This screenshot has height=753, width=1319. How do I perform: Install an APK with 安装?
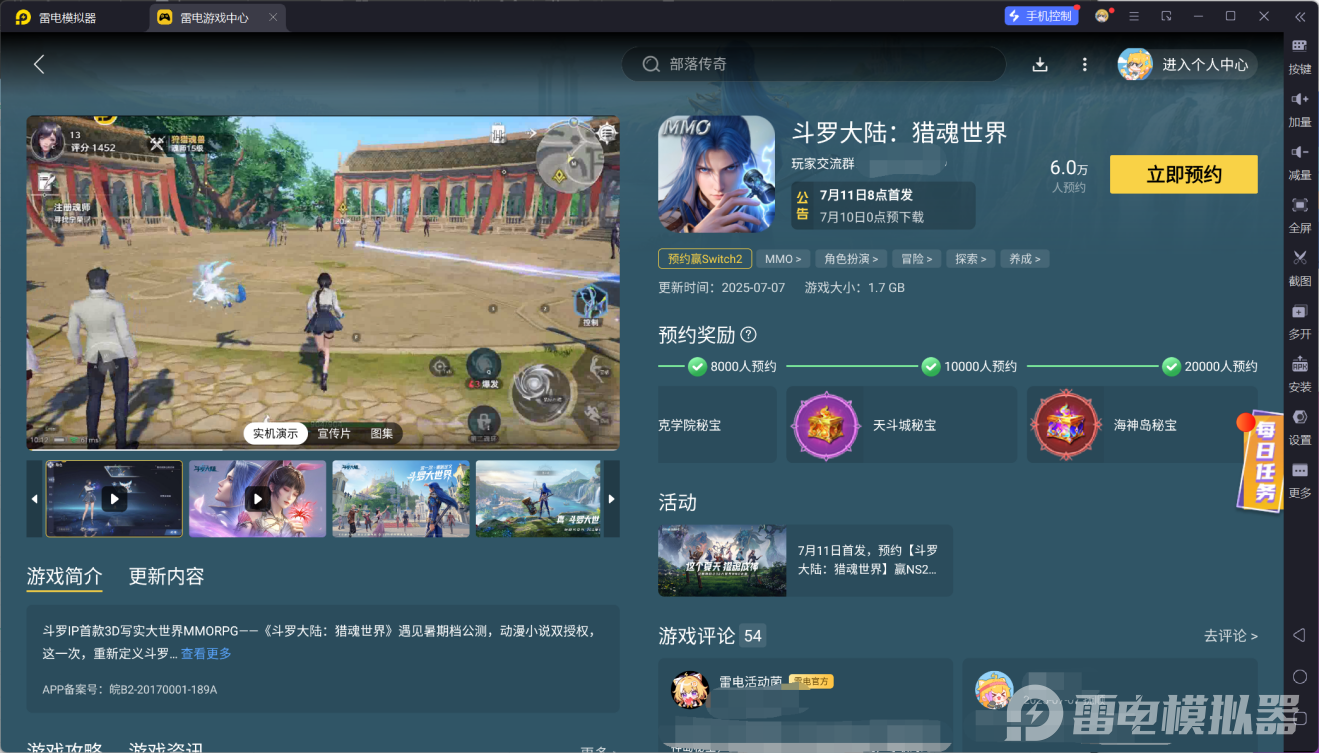coord(1300,375)
